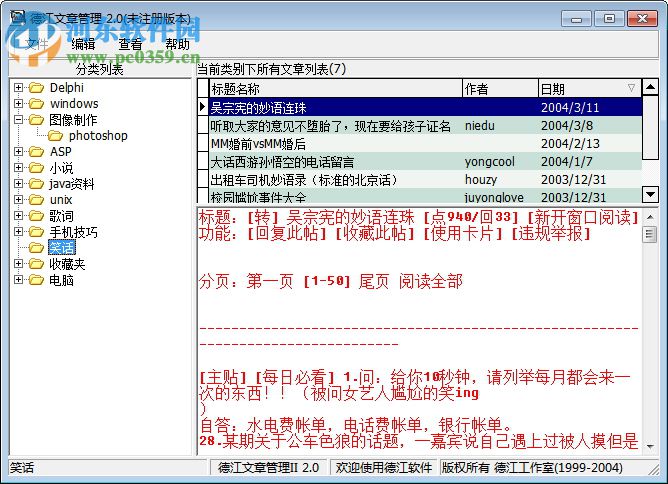Expand the 小说 category node
This screenshot has width=668, height=484.
(18, 167)
